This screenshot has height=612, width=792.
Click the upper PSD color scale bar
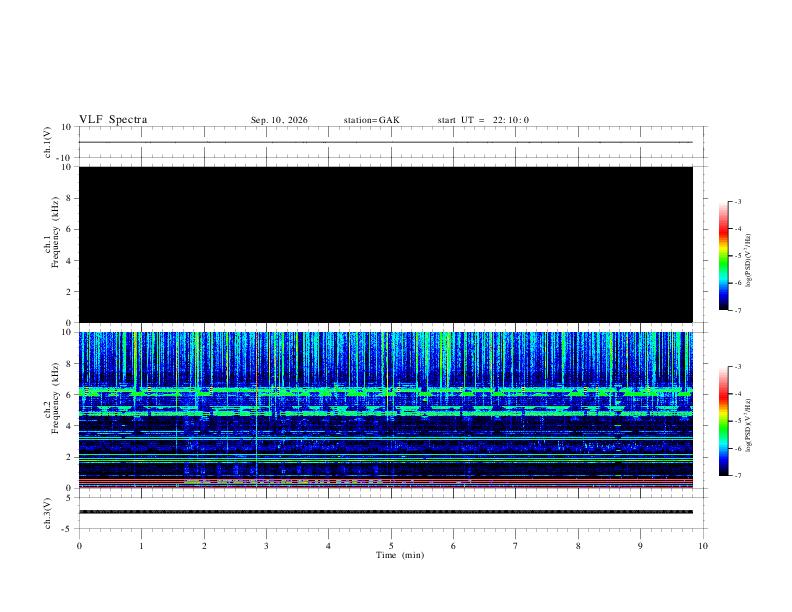pos(723,256)
